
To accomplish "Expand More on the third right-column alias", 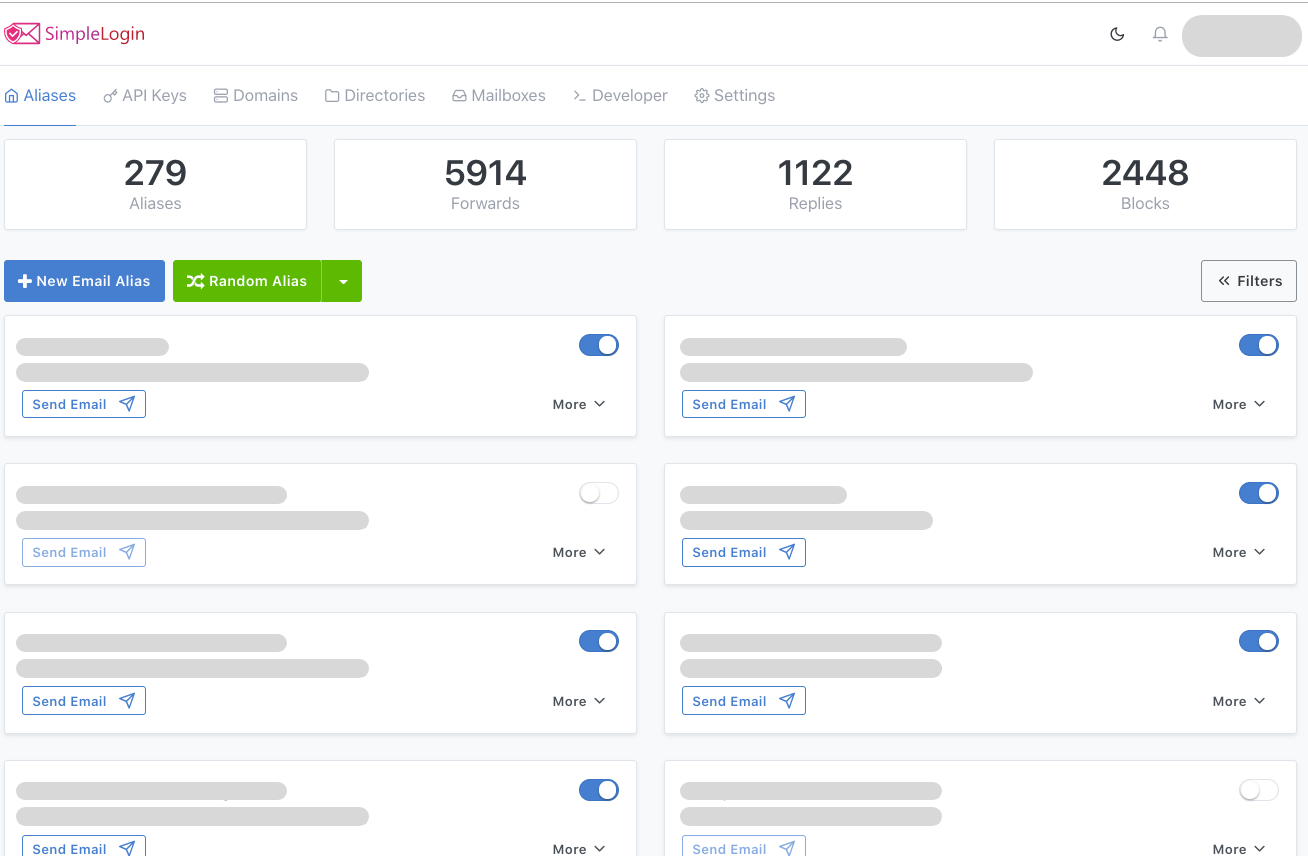I will (x=1239, y=701).
